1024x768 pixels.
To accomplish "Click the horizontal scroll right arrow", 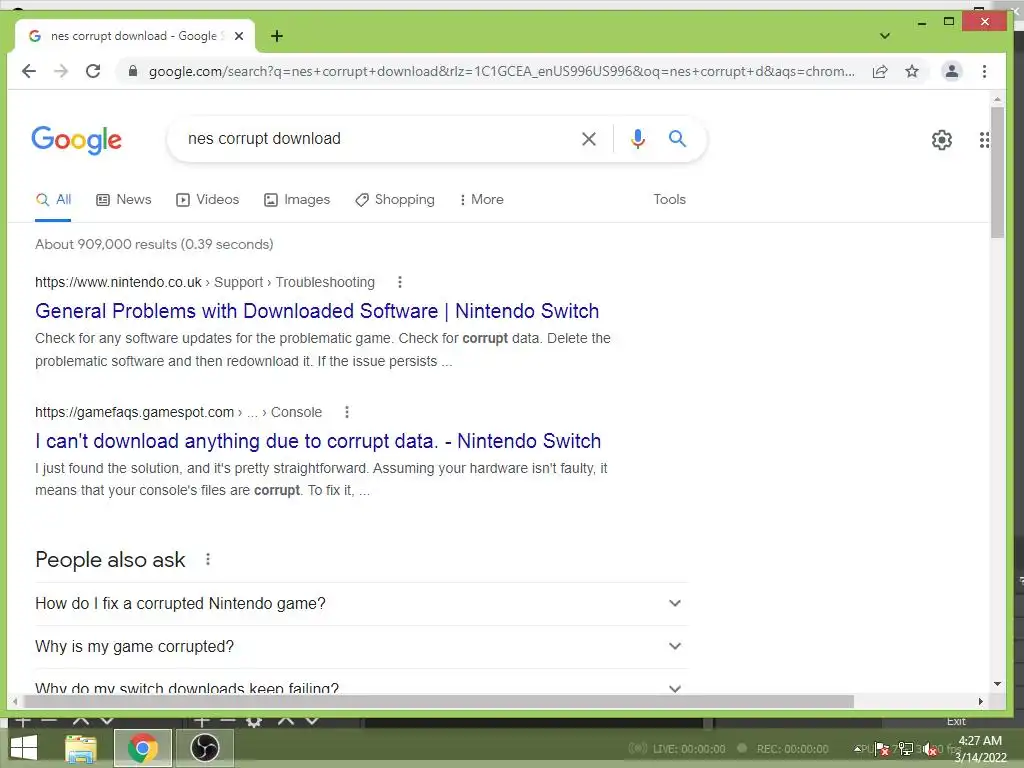I will (x=980, y=702).
